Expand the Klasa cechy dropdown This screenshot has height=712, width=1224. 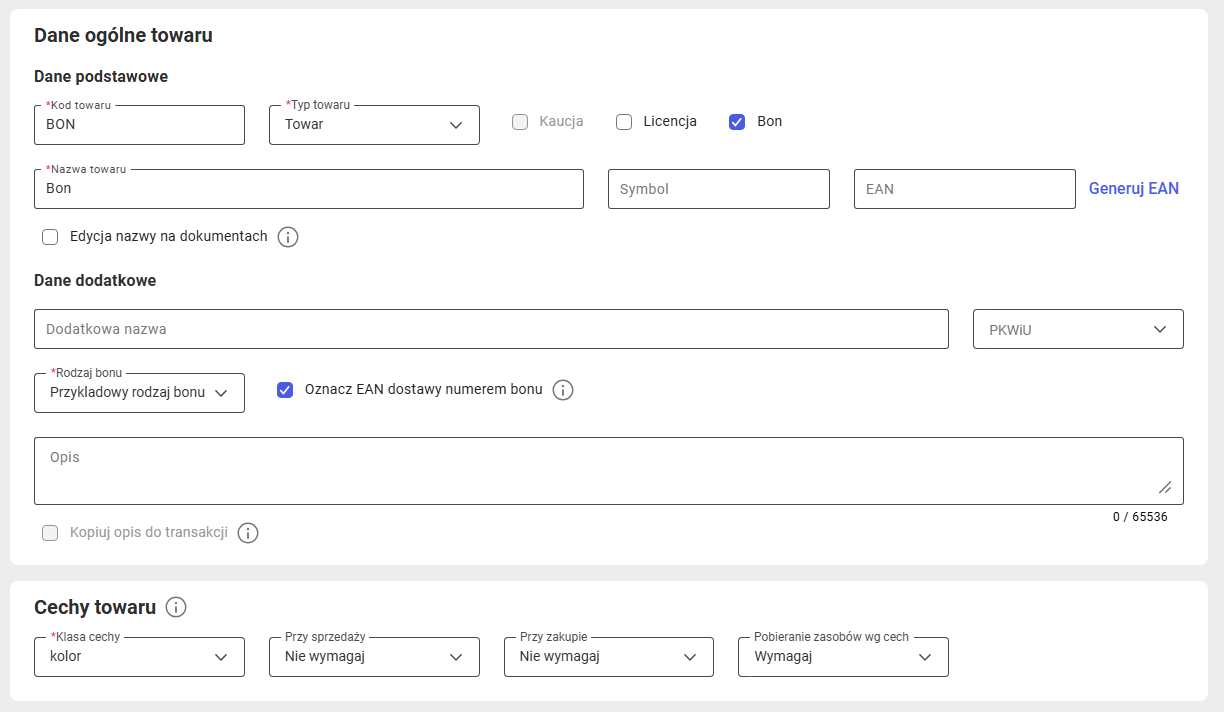pos(139,657)
